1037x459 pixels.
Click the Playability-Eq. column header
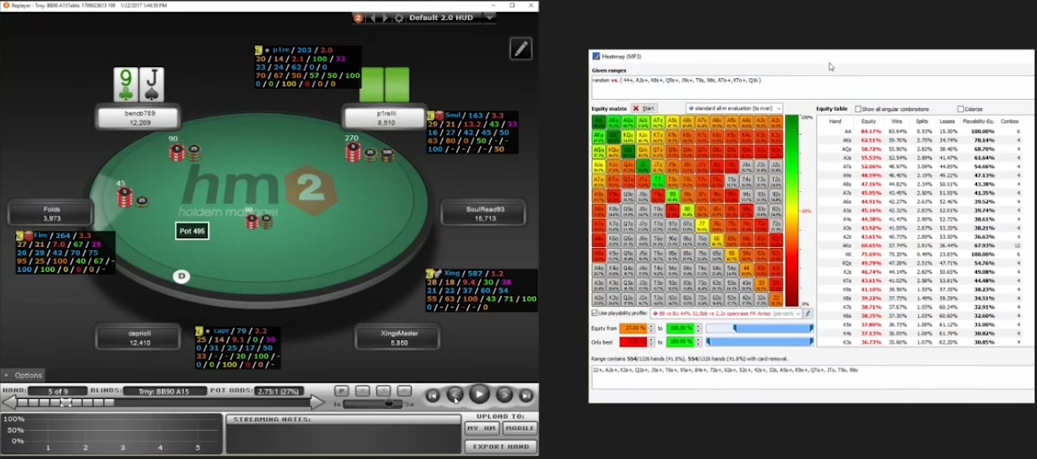tap(977, 122)
